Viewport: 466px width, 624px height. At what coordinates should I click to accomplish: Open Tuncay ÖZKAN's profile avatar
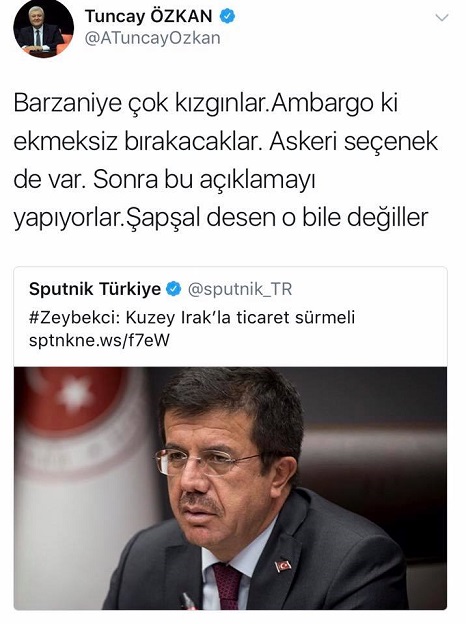click(x=43, y=28)
